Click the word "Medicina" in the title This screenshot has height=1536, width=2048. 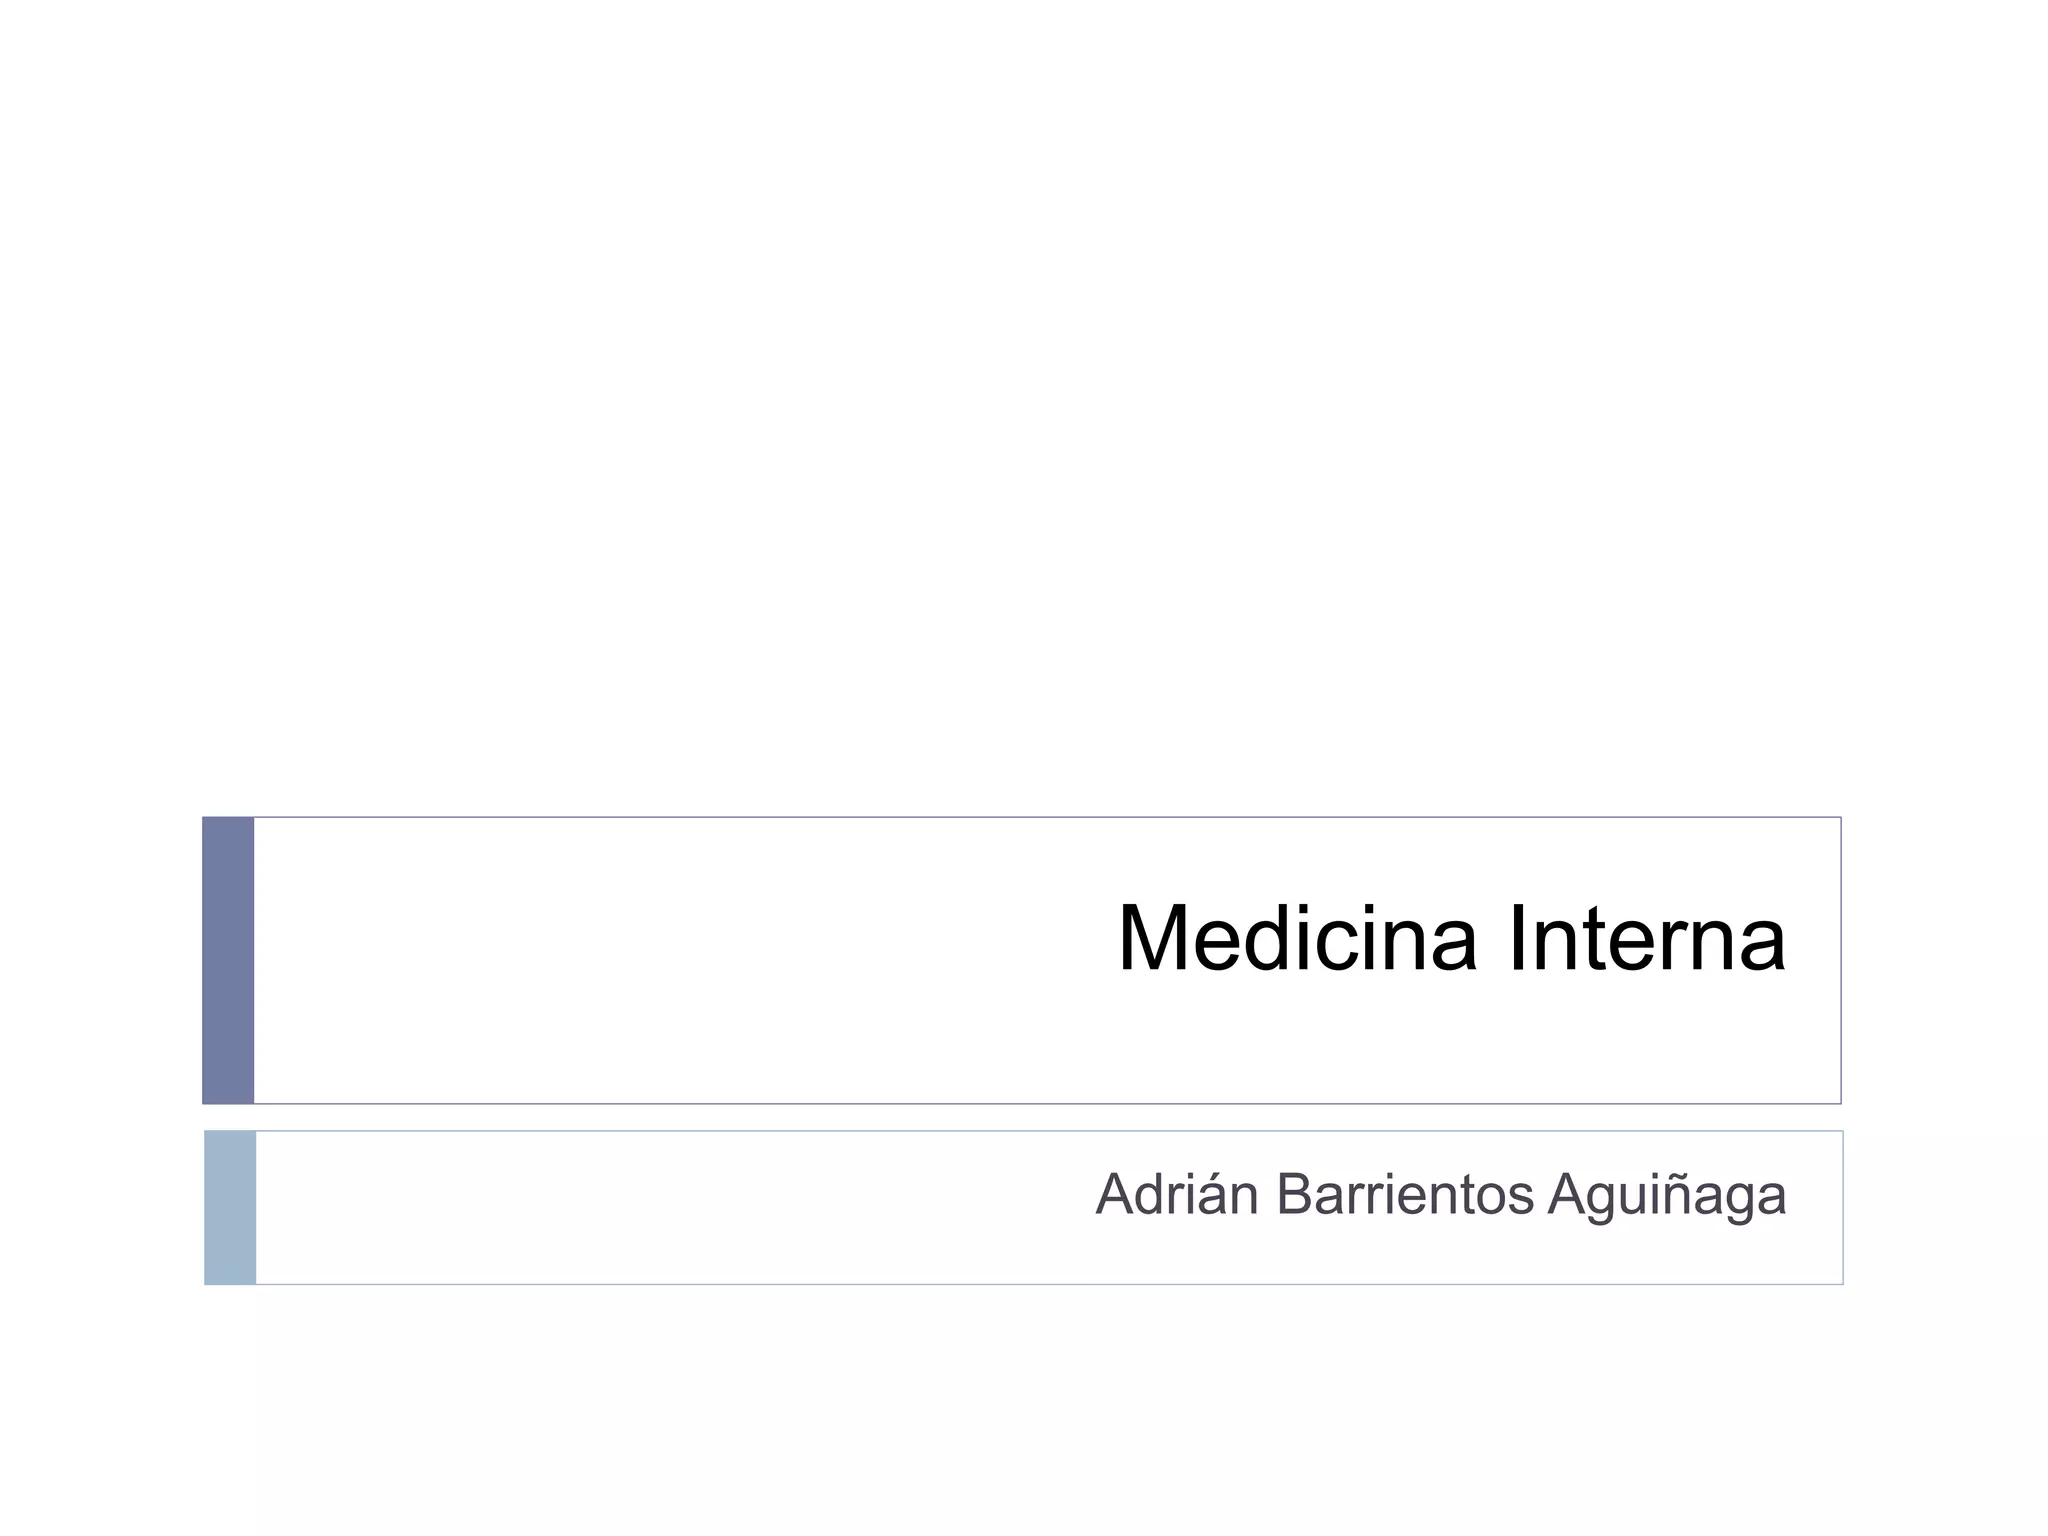(x=1297, y=938)
